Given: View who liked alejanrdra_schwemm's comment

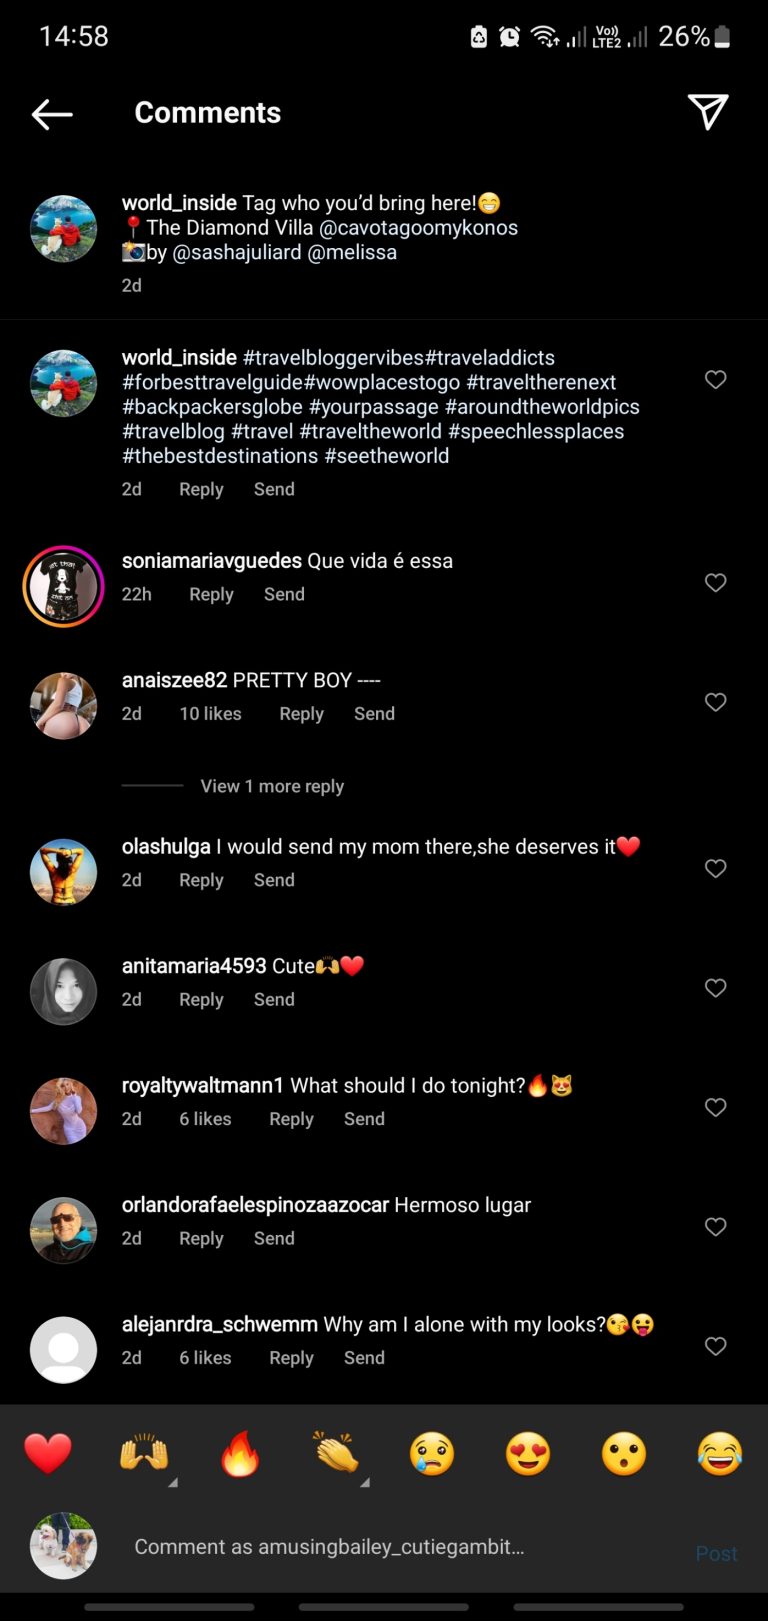Looking at the screenshot, I should [205, 1357].
